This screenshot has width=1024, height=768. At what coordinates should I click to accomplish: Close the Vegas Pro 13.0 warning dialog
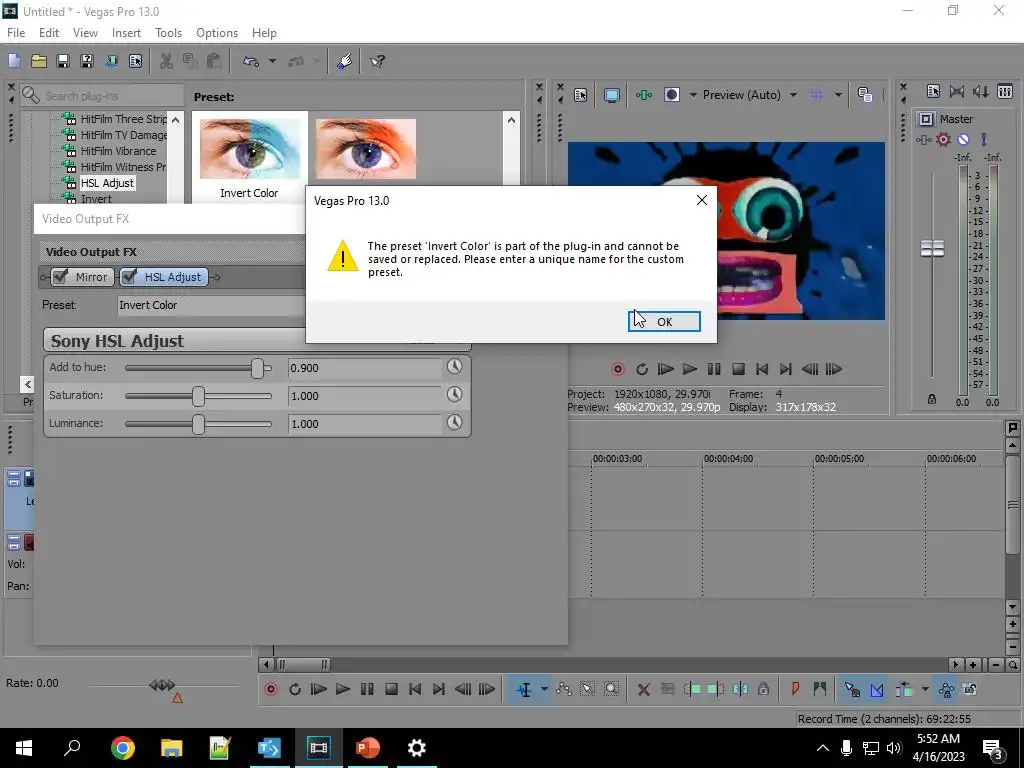tap(702, 200)
